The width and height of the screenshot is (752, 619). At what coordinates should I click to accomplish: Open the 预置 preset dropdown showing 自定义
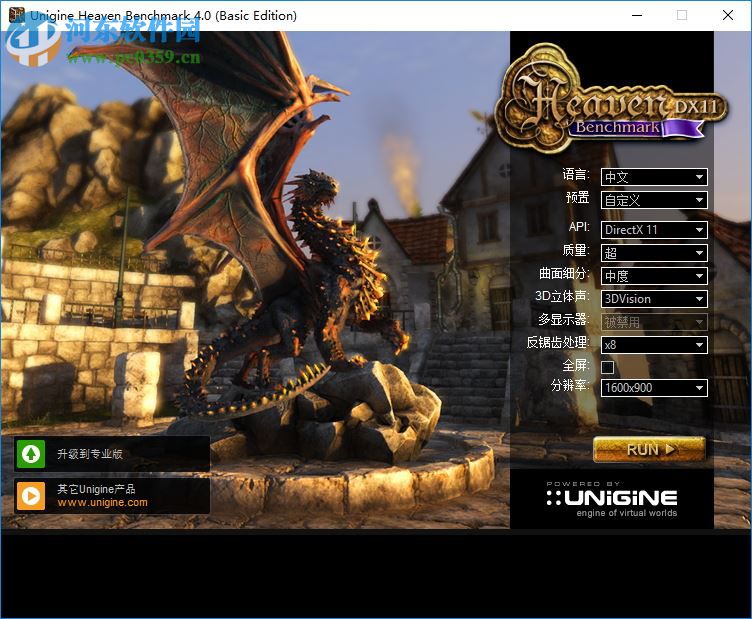[x=654, y=200]
